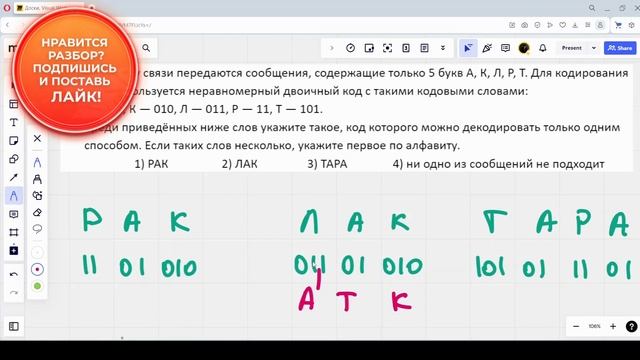
Task: Click answer option 2) ЛАК
Action: [x=240, y=164]
